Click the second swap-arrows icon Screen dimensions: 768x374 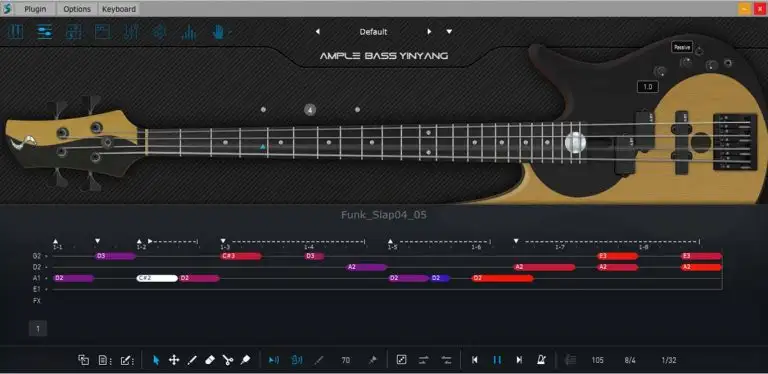446,360
